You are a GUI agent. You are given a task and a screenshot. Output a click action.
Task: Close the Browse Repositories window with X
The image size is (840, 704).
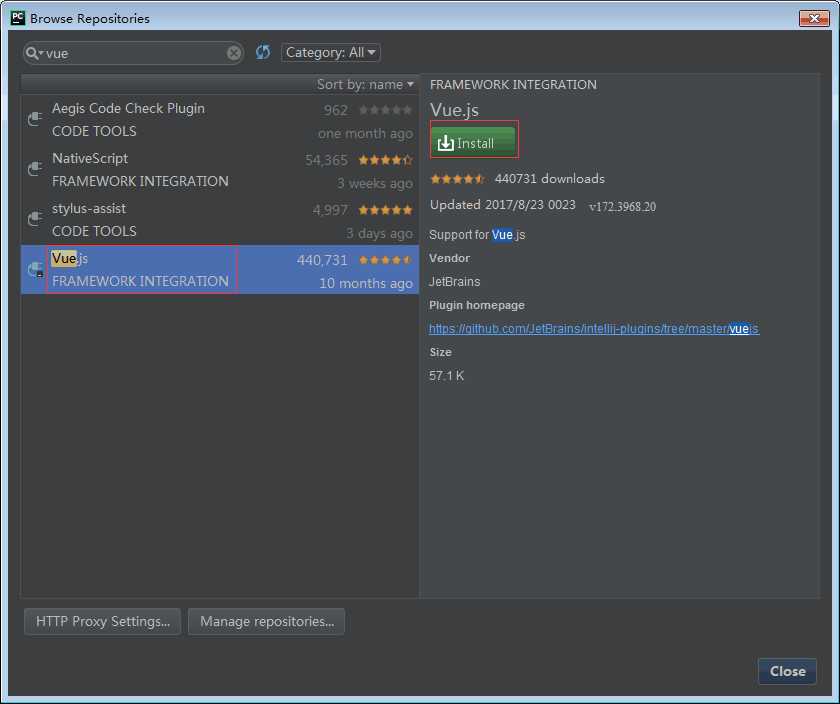click(814, 18)
